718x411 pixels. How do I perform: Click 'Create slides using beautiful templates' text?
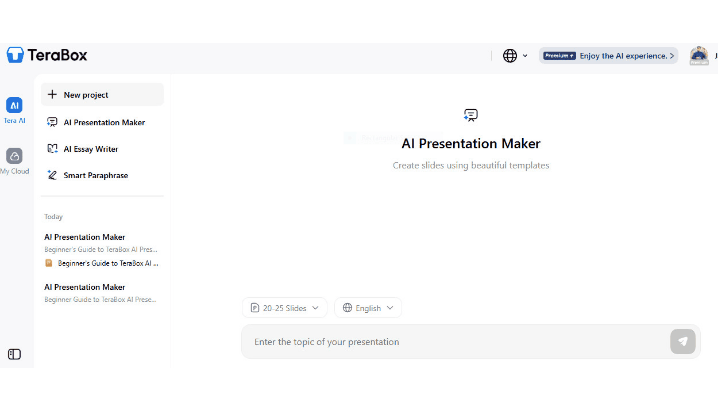tap(471, 165)
